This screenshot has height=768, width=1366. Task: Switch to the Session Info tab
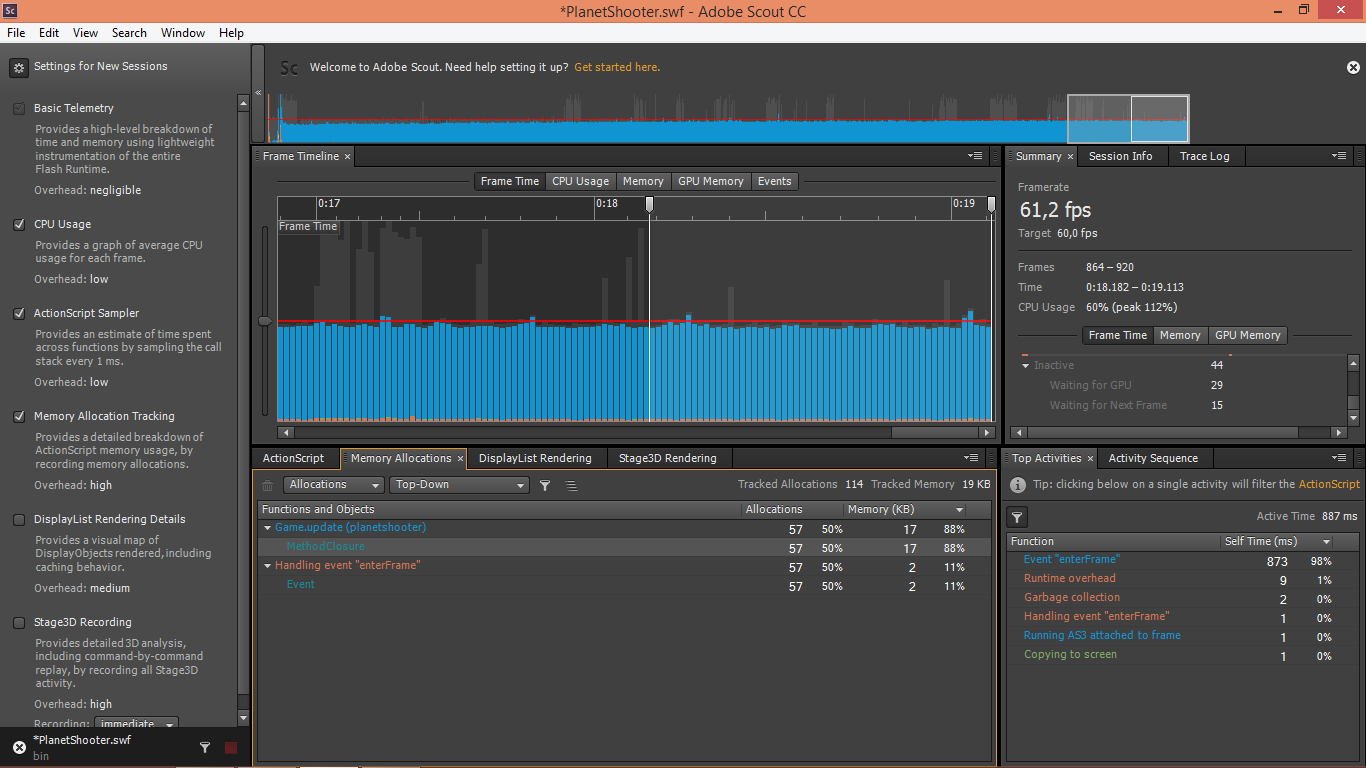pos(1121,156)
